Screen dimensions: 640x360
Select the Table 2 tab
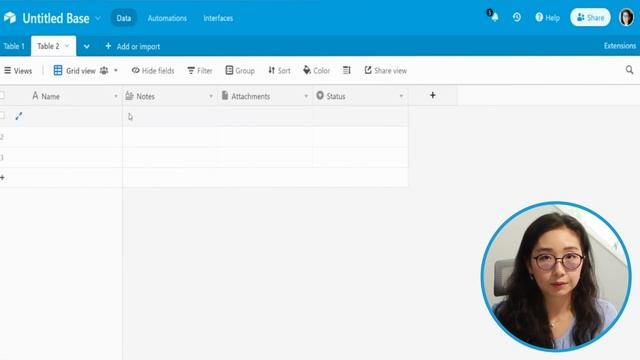[x=48, y=46]
